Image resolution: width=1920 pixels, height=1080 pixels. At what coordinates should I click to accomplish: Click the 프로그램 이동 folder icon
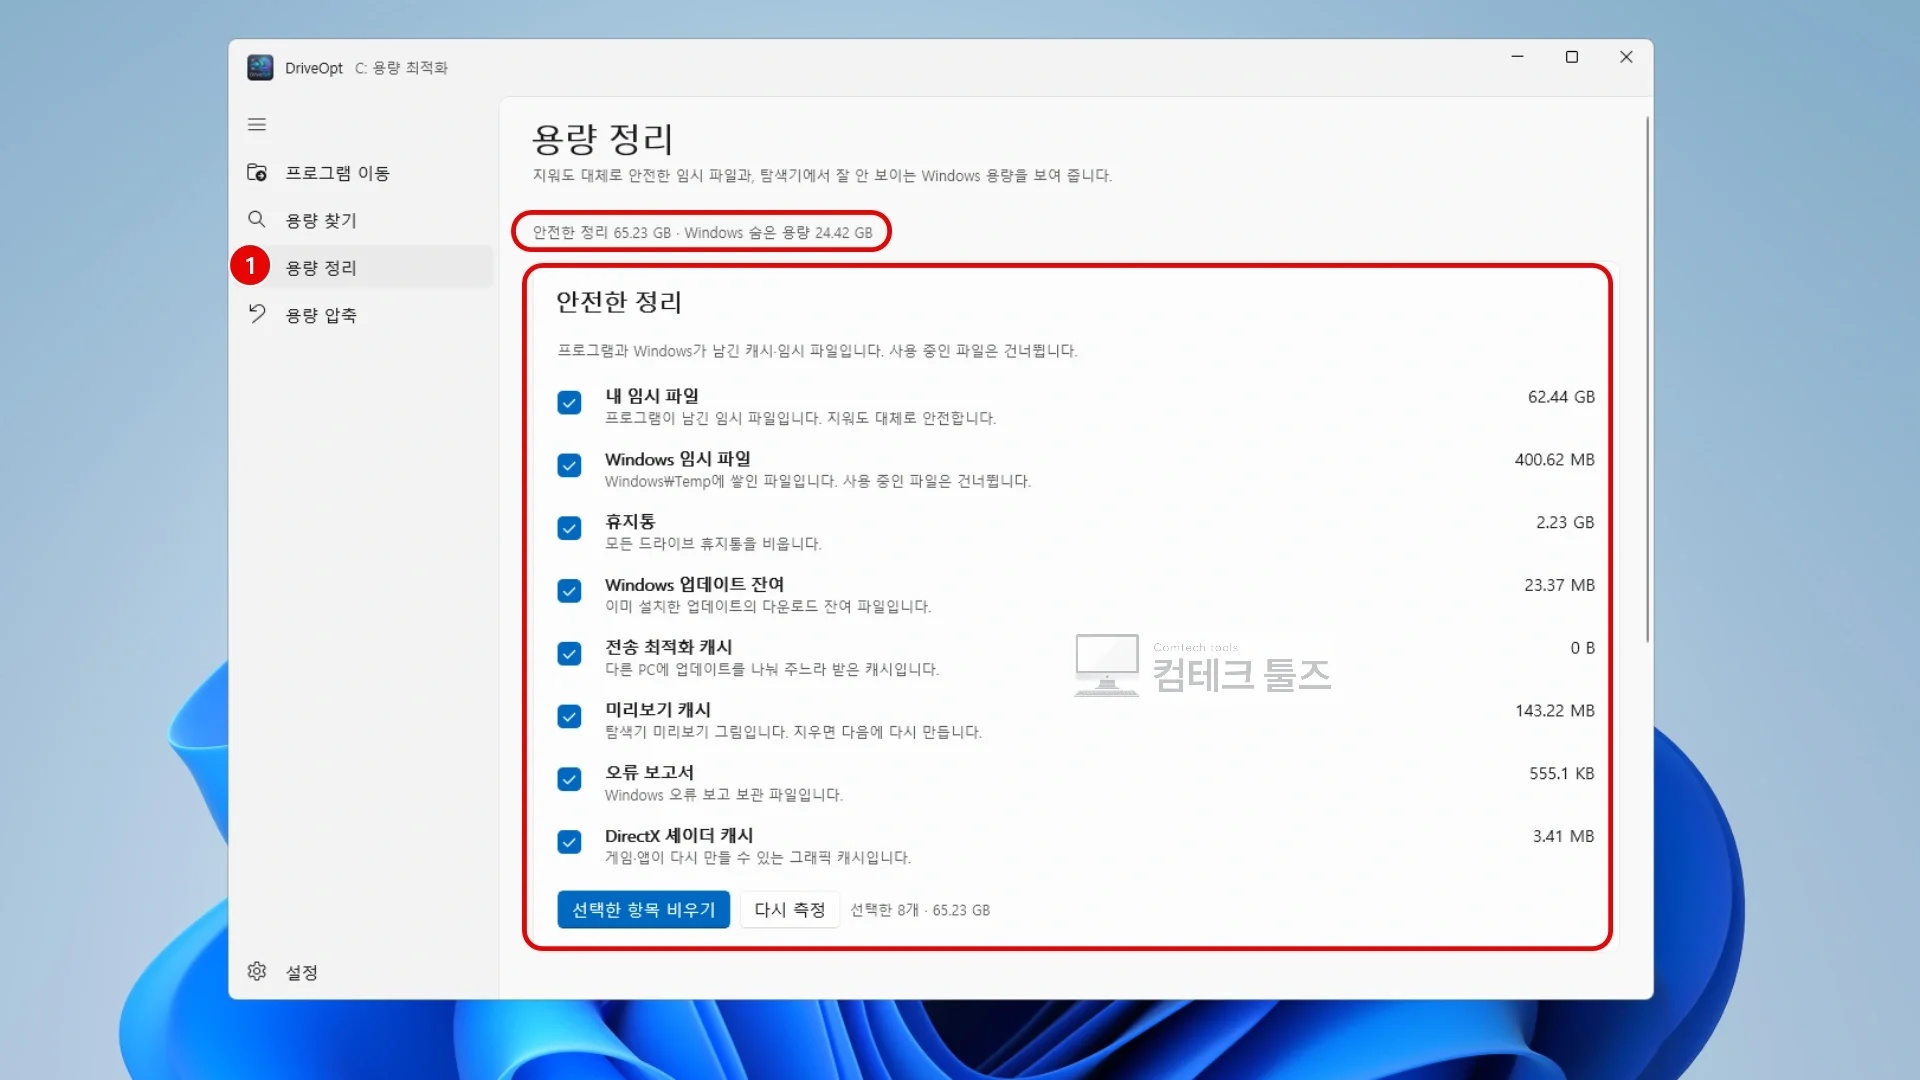coord(257,172)
